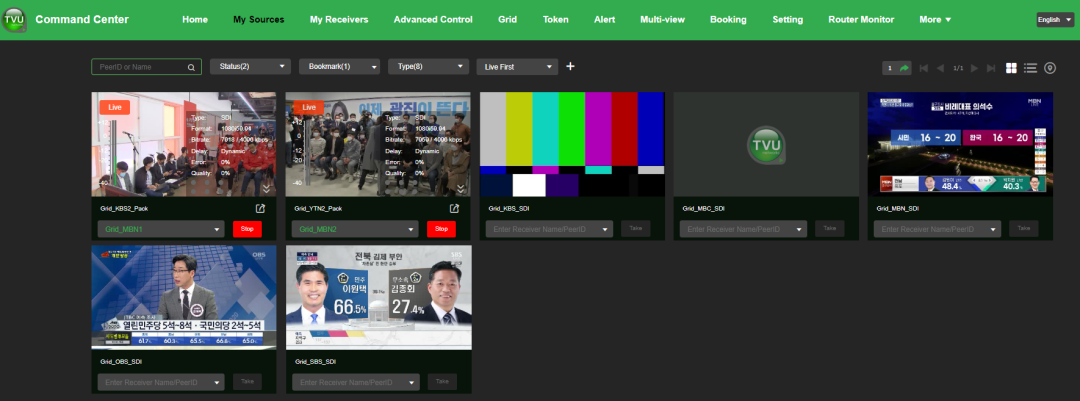Image resolution: width=1080 pixels, height=401 pixels.
Task: Open share icon for Grid_KBS2_Pack
Action: tap(260, 208)
